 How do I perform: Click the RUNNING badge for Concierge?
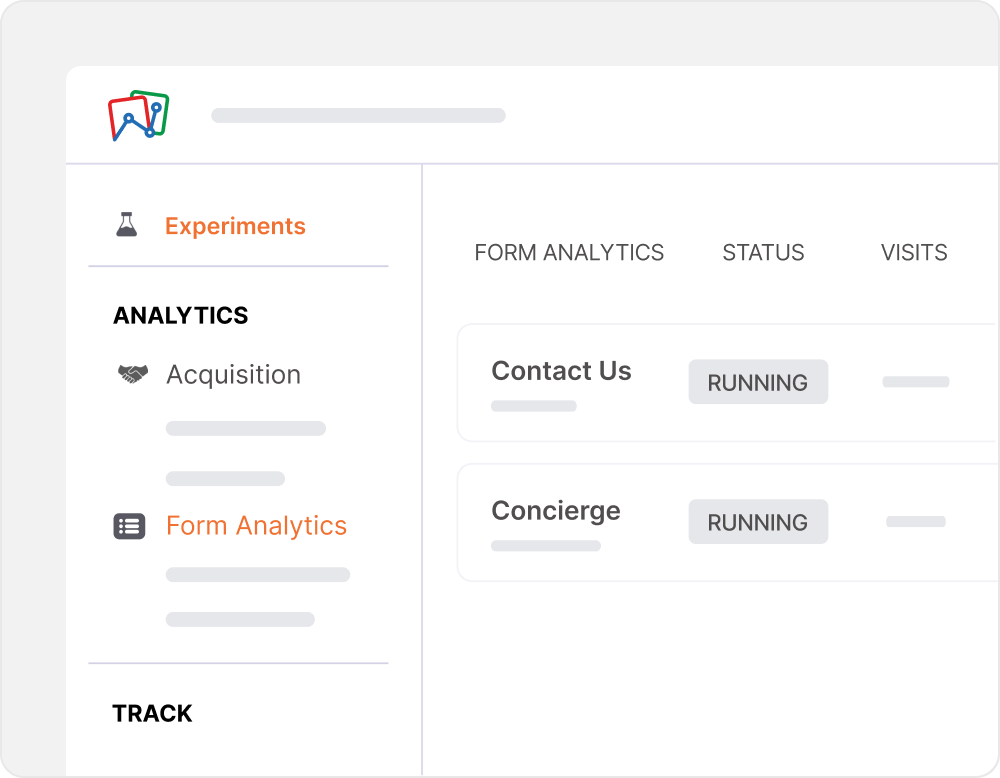click(x=758, y=522)
